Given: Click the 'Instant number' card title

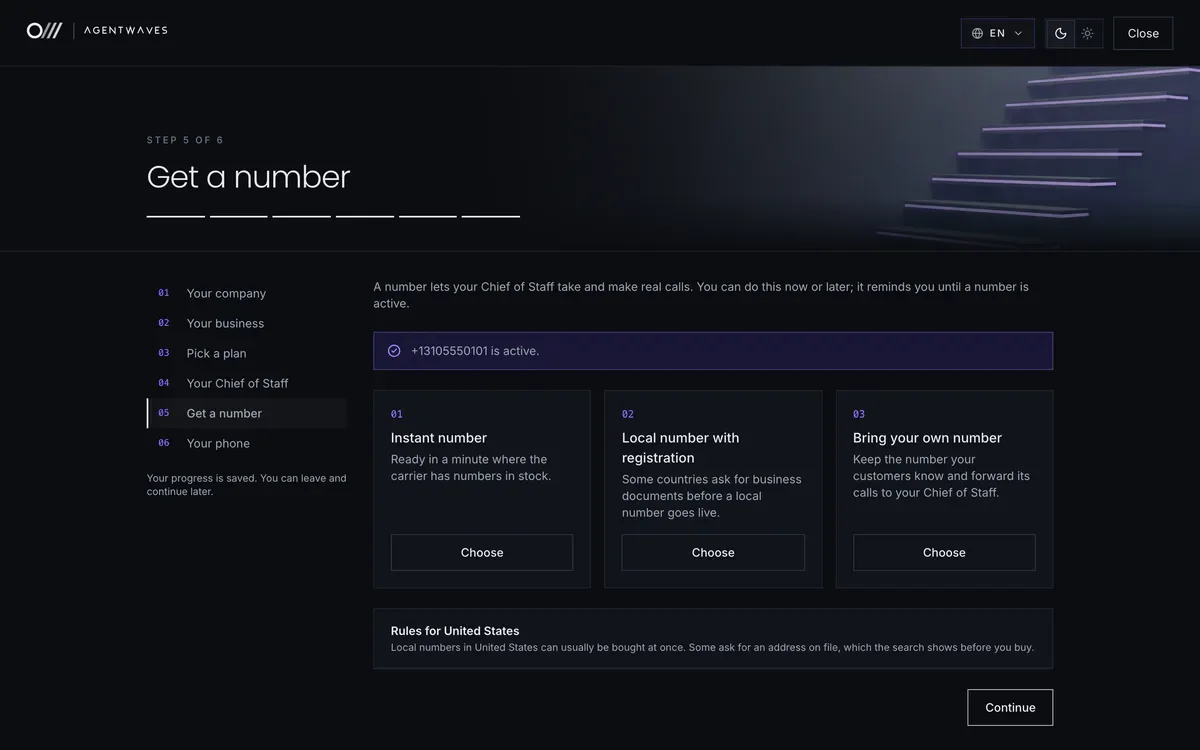Looking at the screenshot, I should 439,438.
